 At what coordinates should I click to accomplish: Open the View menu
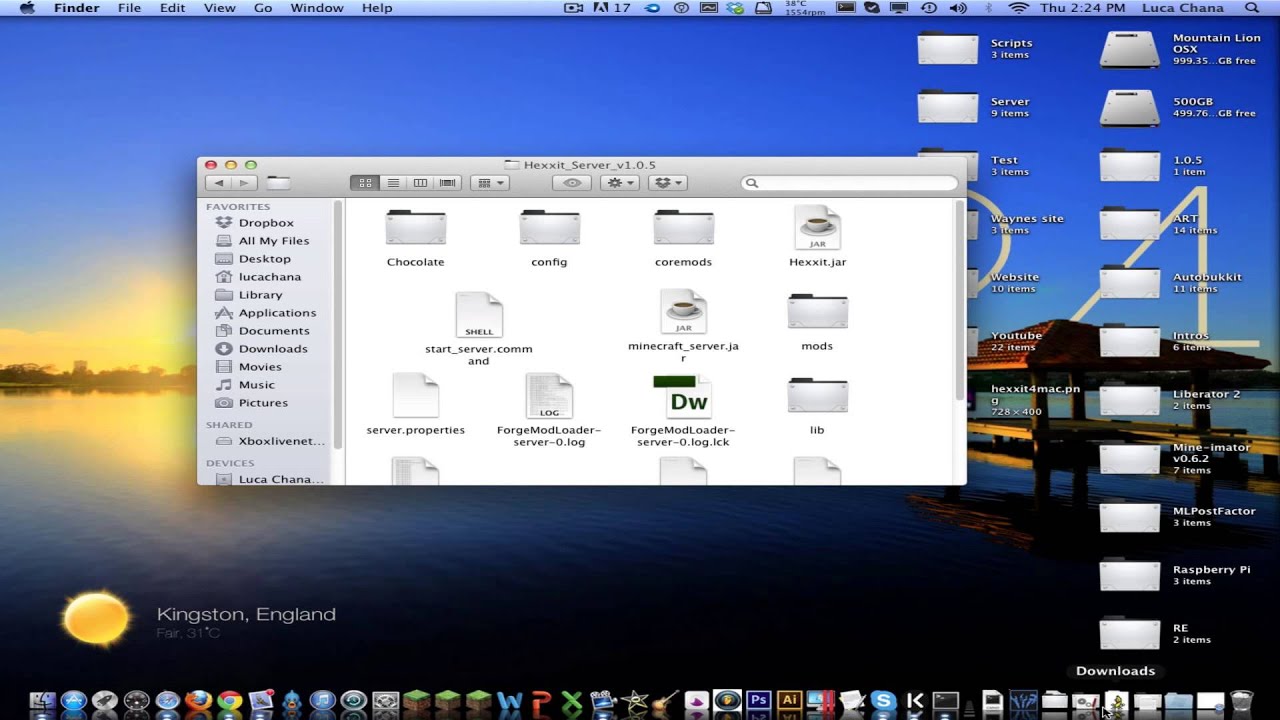click(219, 8)
